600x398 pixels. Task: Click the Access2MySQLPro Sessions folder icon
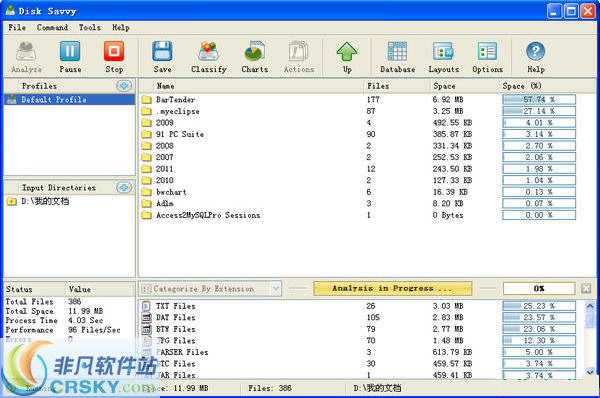[146, 215]
